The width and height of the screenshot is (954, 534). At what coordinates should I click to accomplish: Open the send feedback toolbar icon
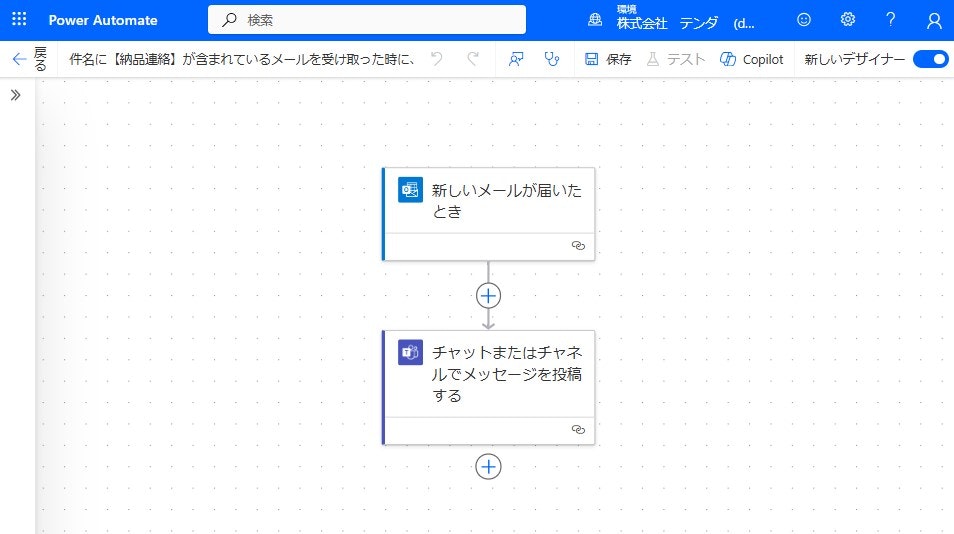(x=516, y=59)
